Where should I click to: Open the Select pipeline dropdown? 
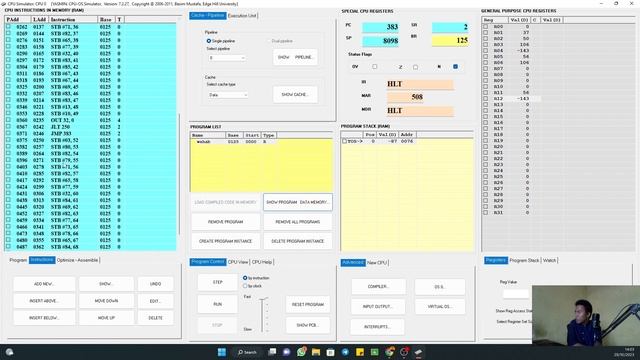coord(227,58)
